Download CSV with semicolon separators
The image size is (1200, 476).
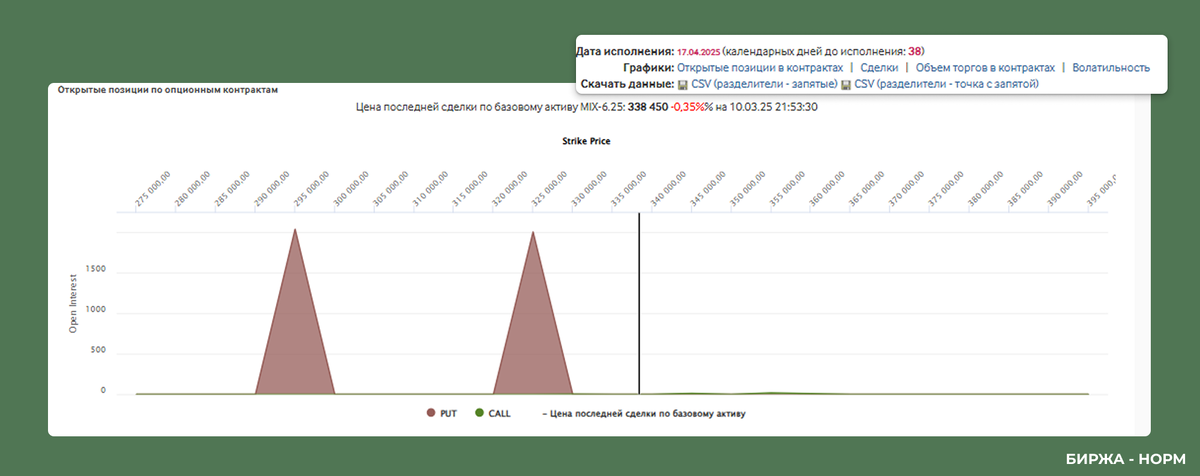click(x=947, y=85)
